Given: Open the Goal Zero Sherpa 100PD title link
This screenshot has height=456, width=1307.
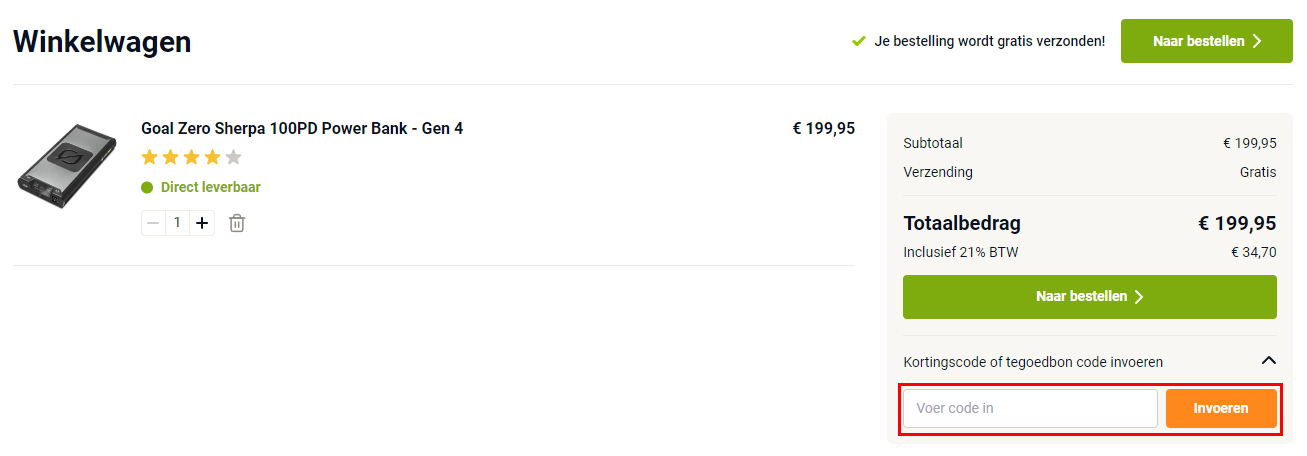Looking at the screenshot, I should click(302, 128).
